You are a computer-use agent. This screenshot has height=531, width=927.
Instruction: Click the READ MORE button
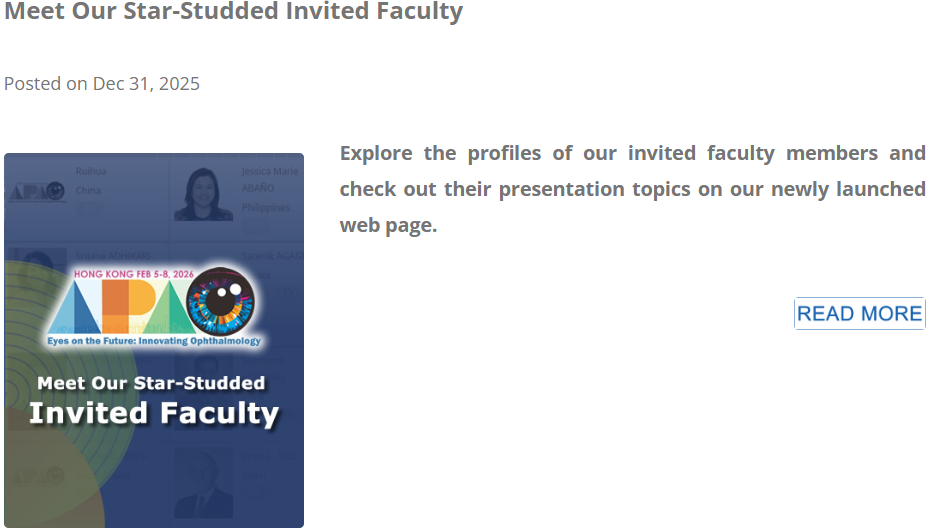(859, 314)
